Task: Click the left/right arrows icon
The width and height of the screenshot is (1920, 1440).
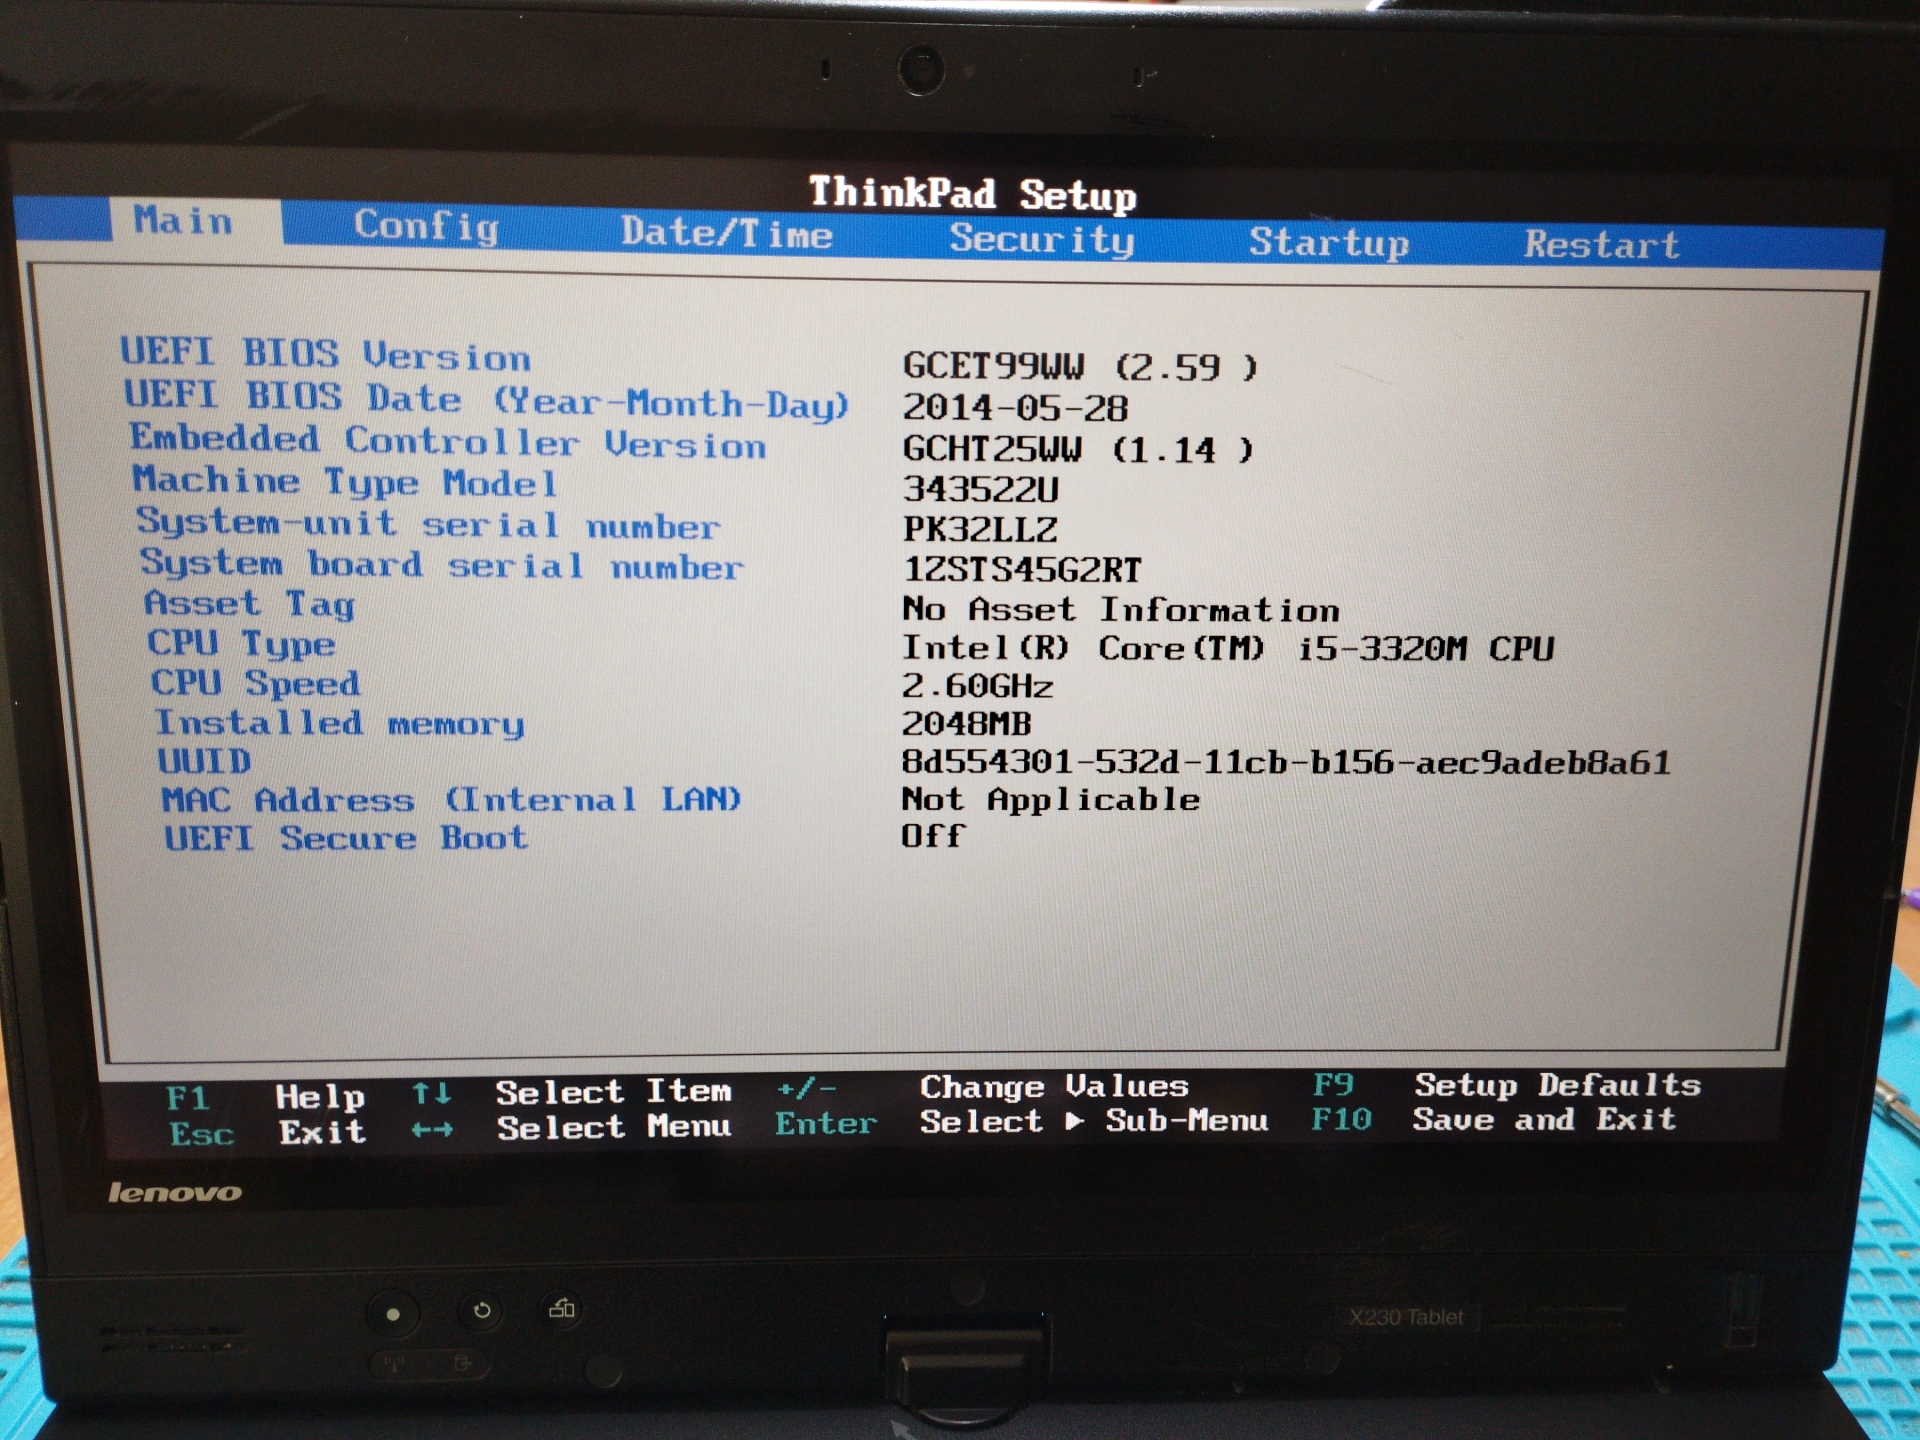Action: click(432, 1130)
